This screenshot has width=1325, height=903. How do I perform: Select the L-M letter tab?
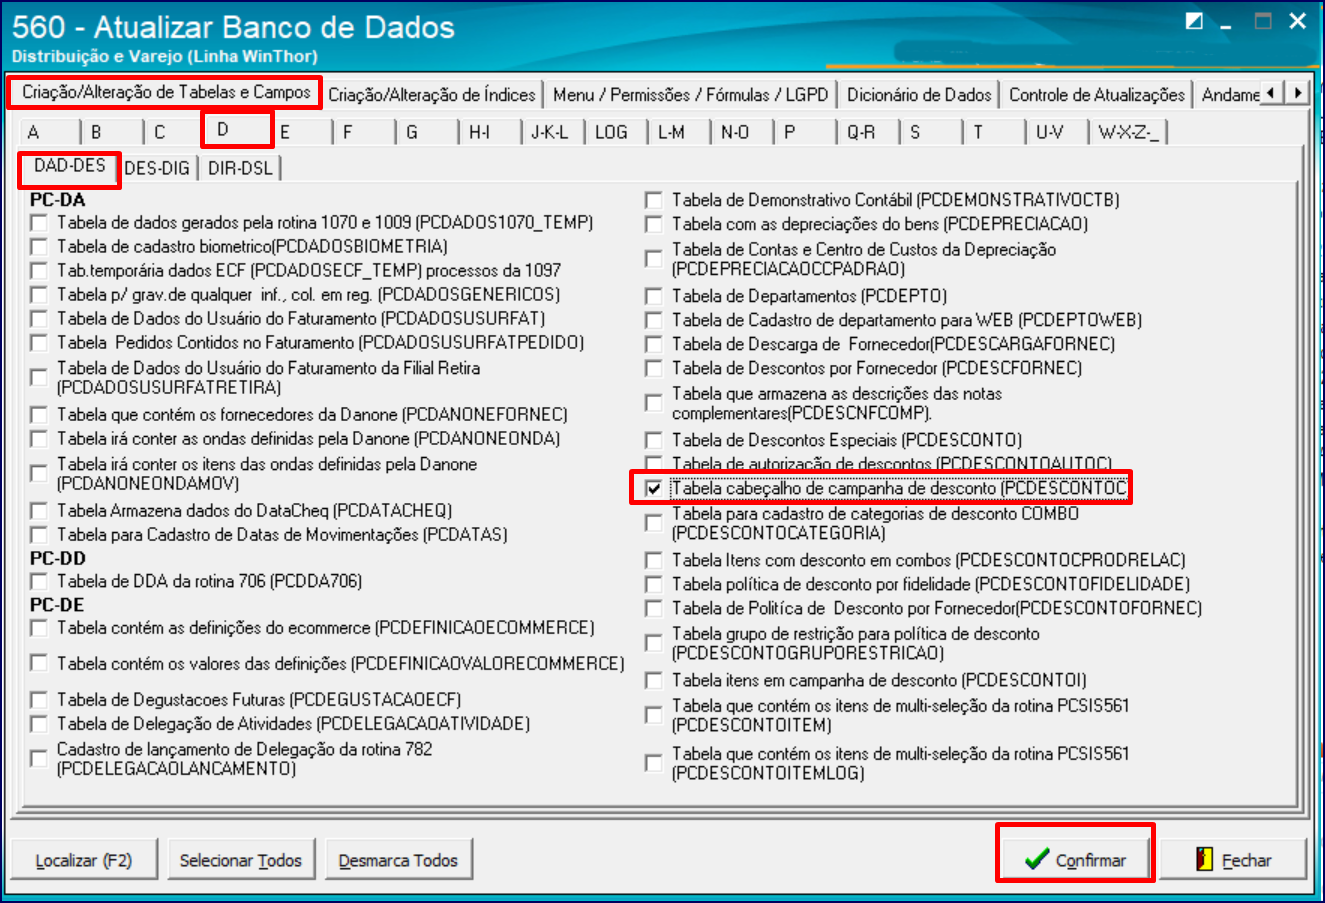click(x=680, y=132)
